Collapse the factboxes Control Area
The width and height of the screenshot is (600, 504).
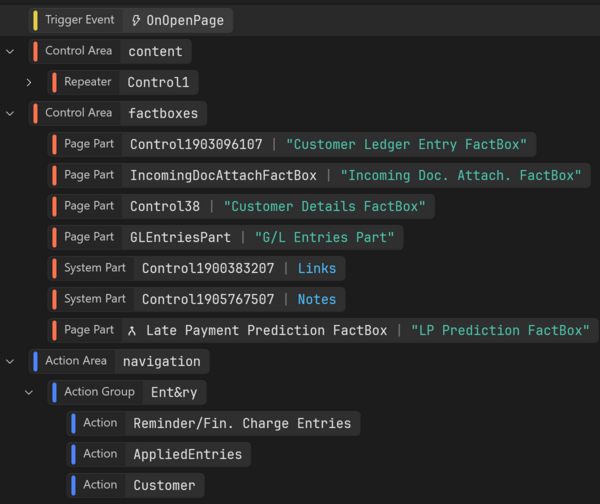(x=10, y=113)
